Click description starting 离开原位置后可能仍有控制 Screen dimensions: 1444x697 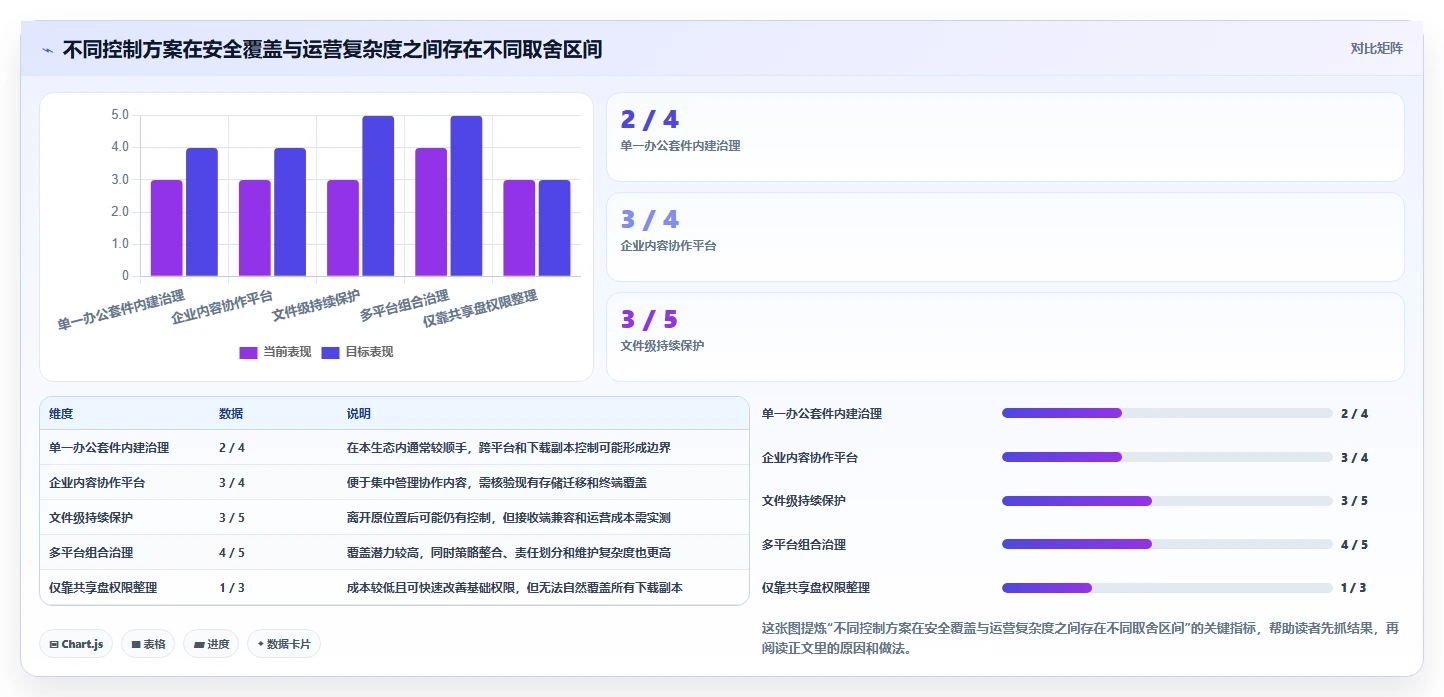click(x=509, y=518)
